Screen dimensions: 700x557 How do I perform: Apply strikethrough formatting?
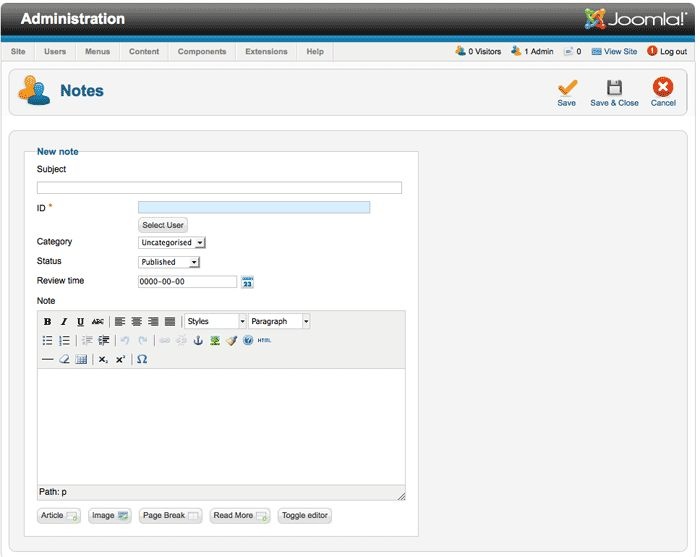97,321
